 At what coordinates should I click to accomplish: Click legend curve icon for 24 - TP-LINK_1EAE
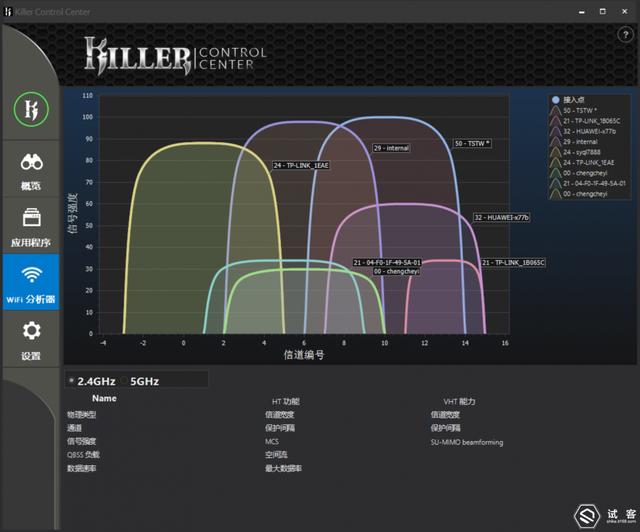pyautogui.click(x=555, y=163)
